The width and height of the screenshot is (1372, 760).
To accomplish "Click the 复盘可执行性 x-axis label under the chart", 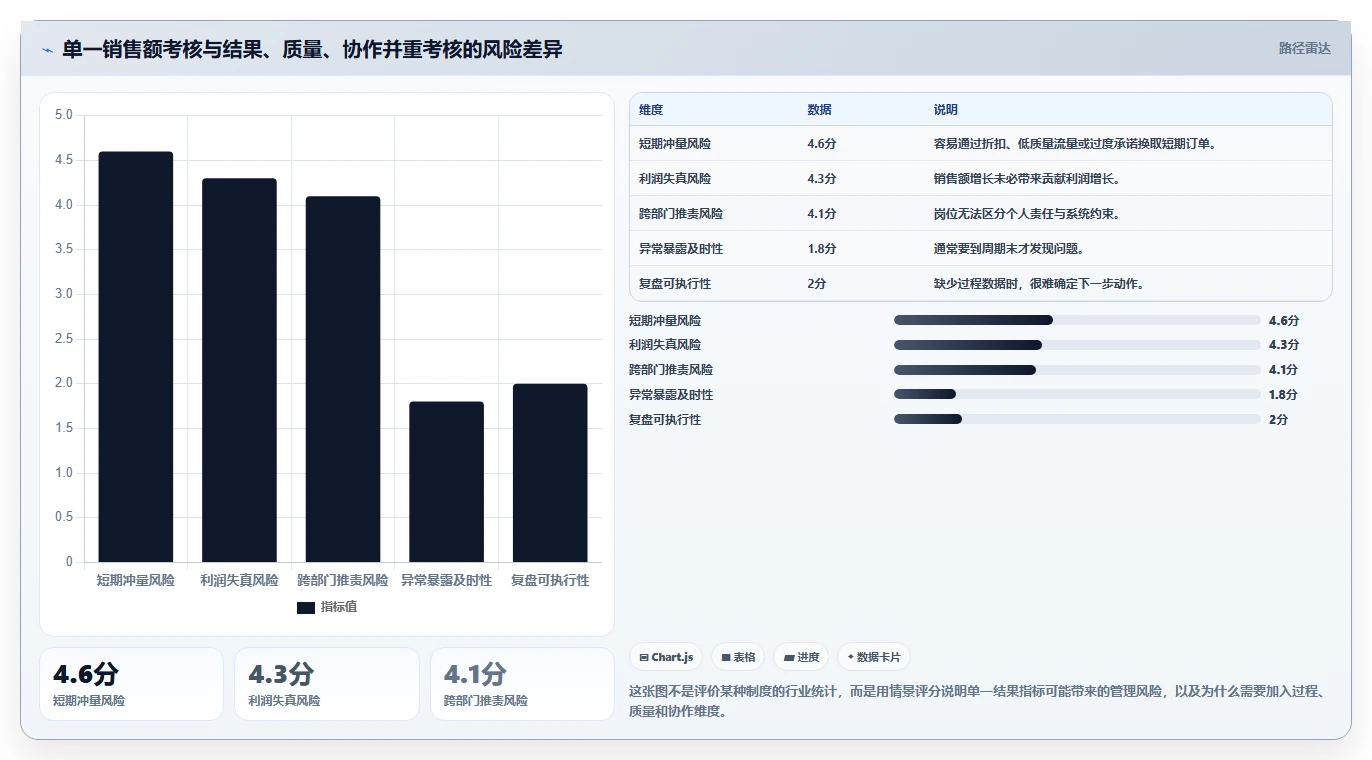I will point(550,580).
